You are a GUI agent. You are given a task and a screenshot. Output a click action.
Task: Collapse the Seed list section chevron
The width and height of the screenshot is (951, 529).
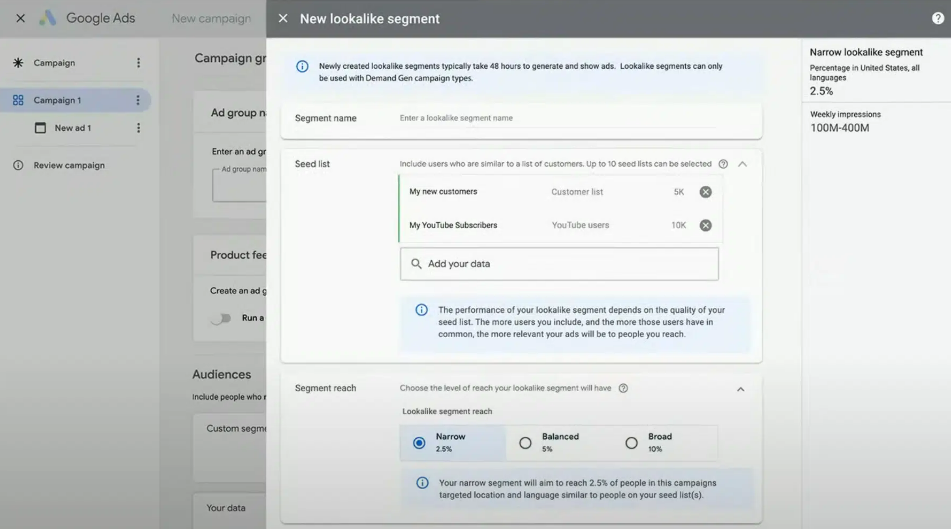(742, 164)
